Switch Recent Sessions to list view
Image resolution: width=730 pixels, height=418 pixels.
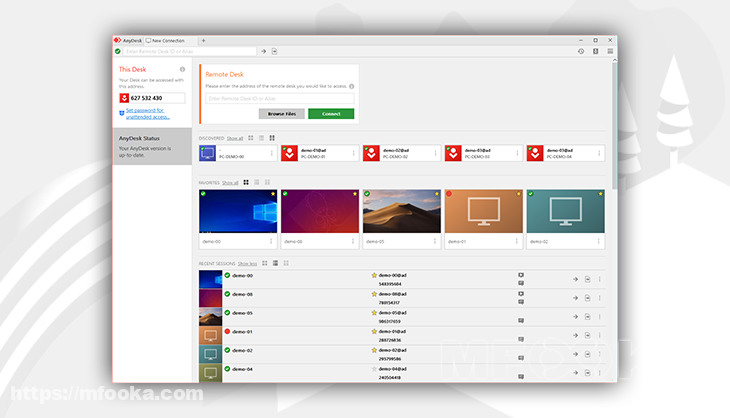[274, 262]
